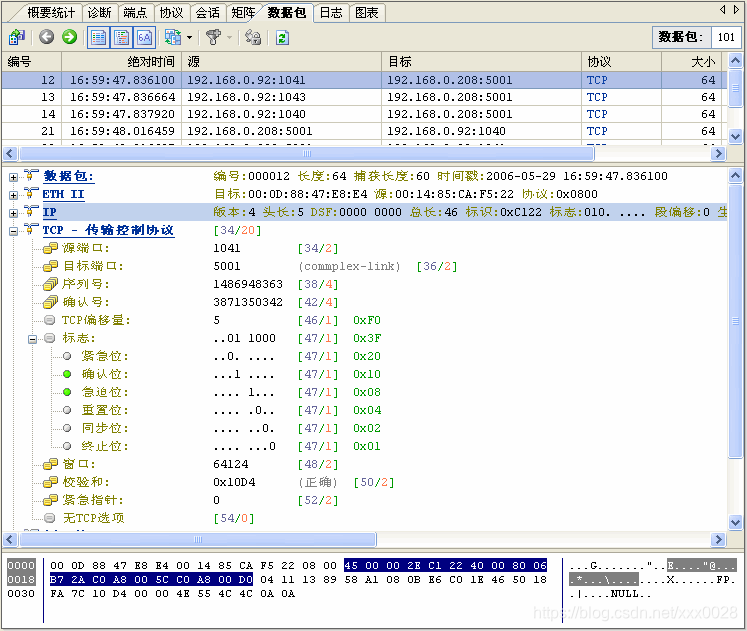Click the refresh document icon
Screen dimensions: 747x631
click(282, 38)
